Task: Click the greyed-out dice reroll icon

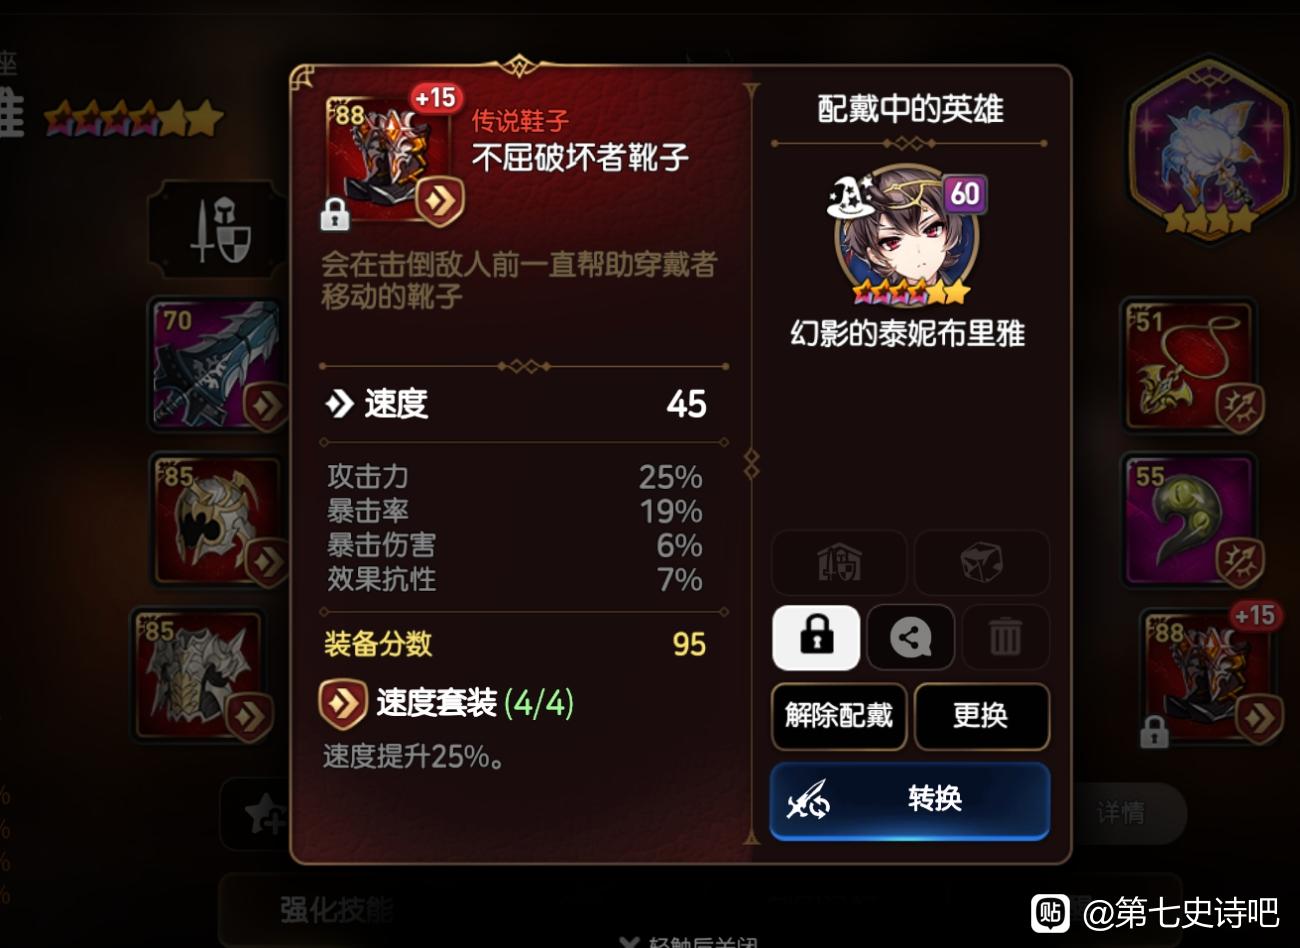Action: pos(982,563)
